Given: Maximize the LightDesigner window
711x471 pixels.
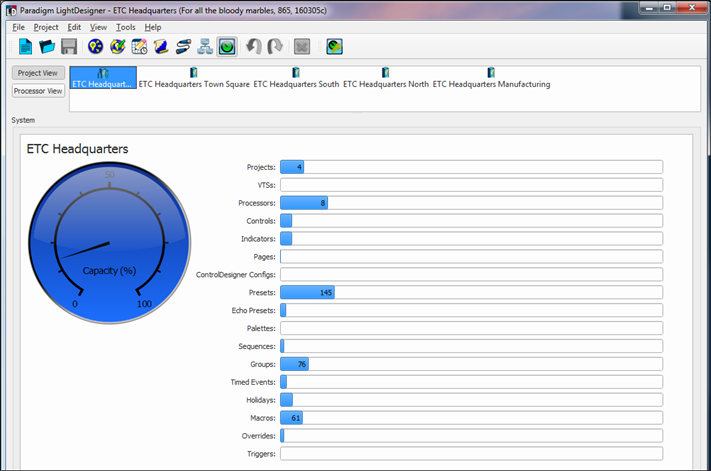Looking at the screenshot, I should point(667,8).
